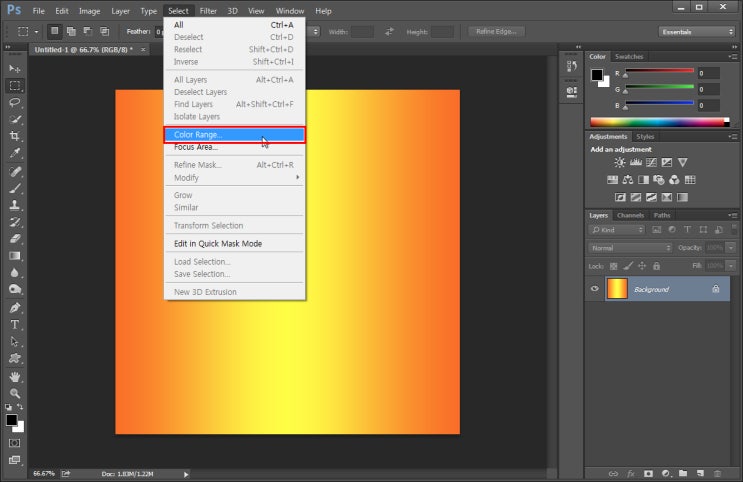Open the layer blend mode Normal dropdown
The width and height of the screenshot is (743, 482).
click(x=630, y=248)
